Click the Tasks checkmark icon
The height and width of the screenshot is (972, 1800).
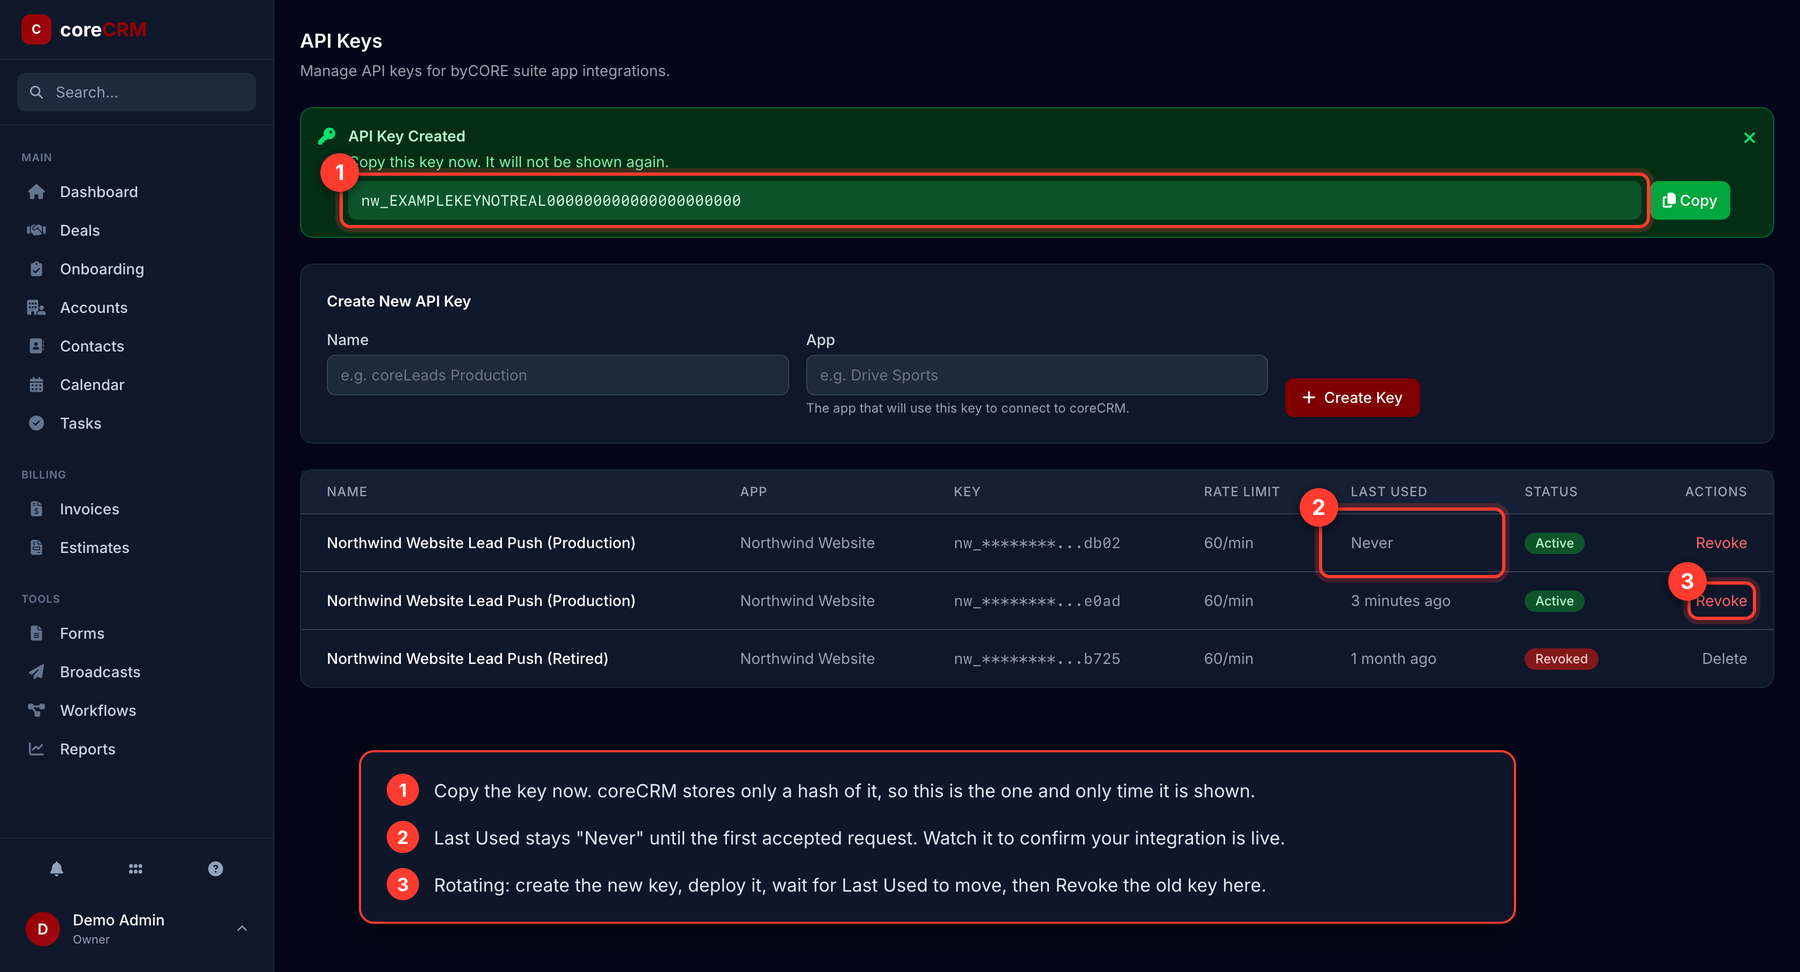click(x=37, y=423)
